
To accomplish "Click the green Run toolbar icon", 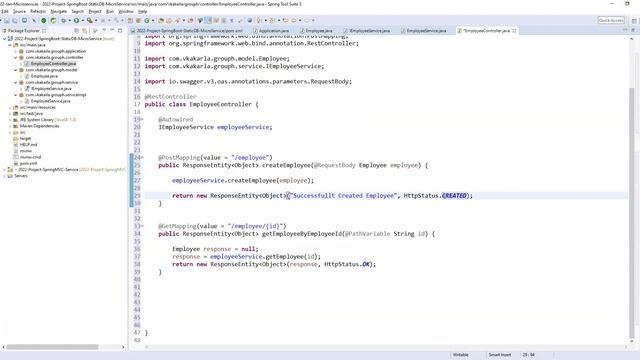I will click(76, 20).
